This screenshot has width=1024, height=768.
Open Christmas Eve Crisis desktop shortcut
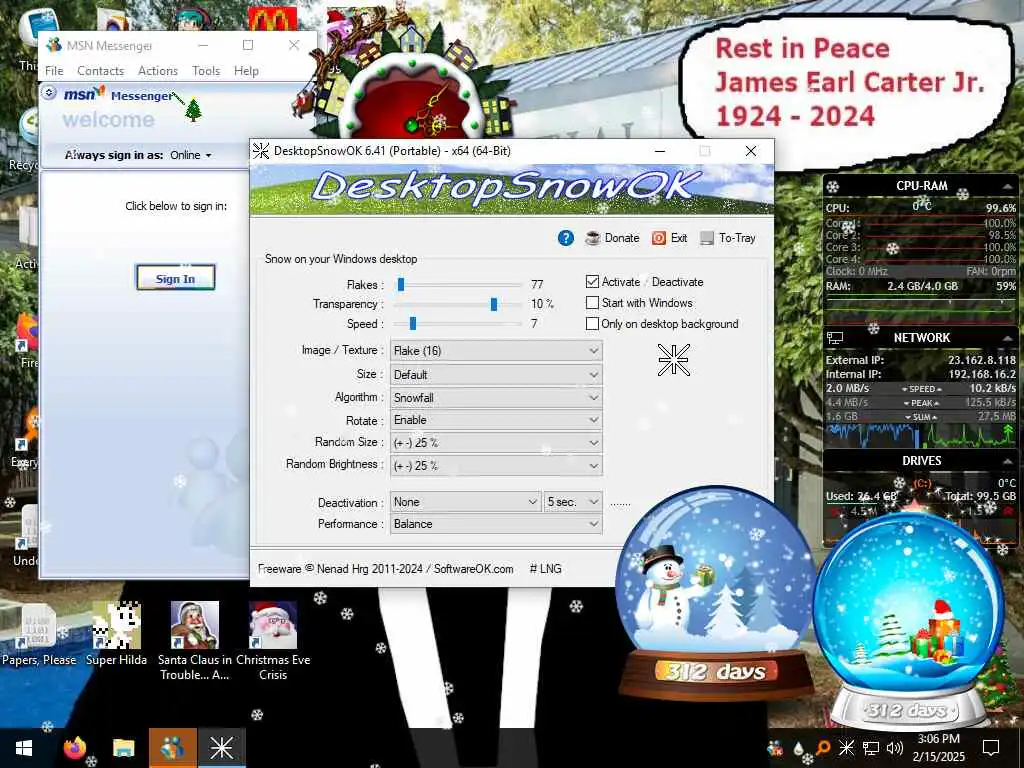point(273,641)
